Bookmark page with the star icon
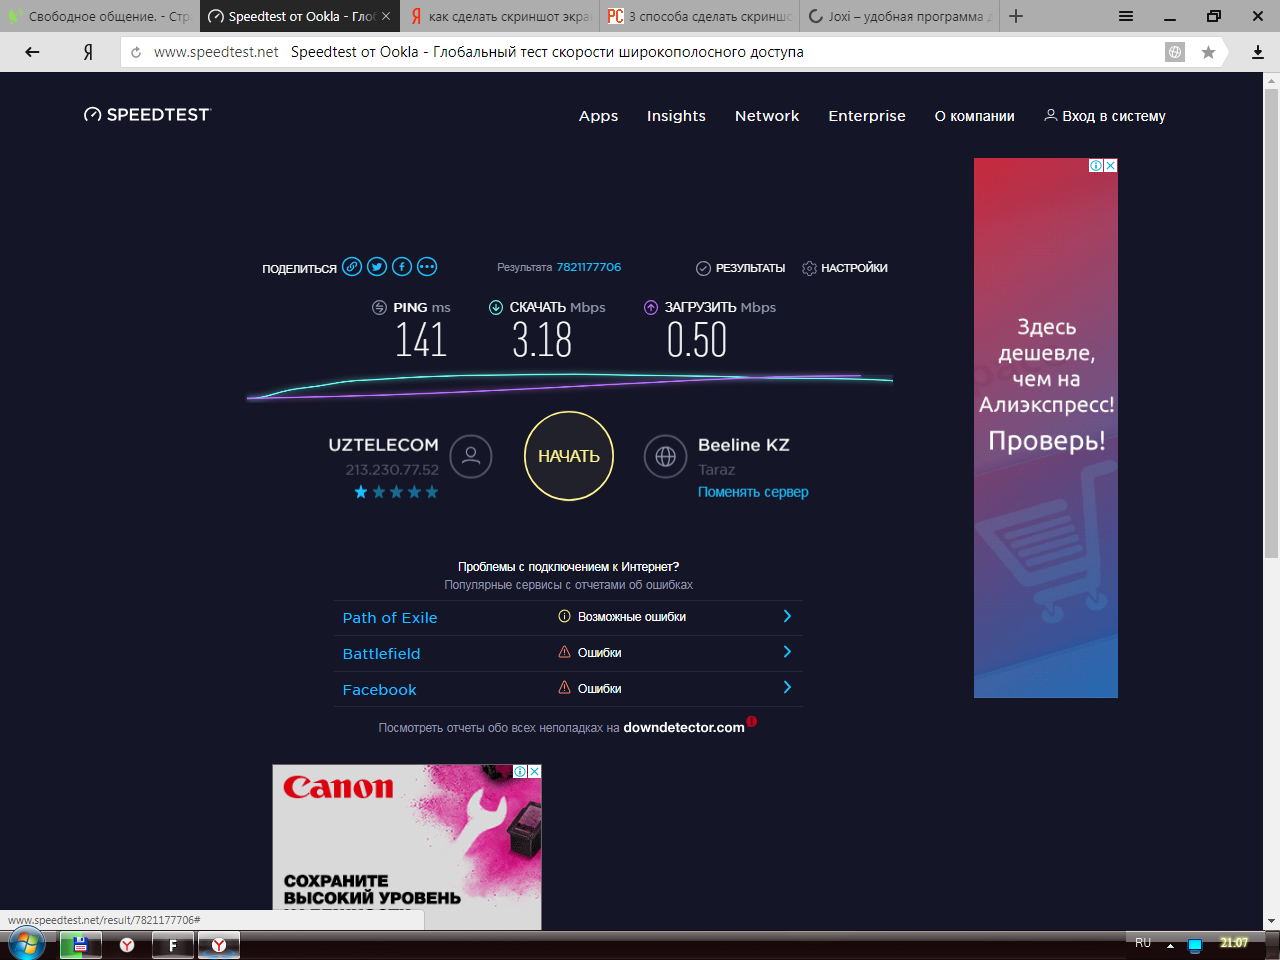This screenshot has height=960, width=1280. (x=1208, y=52)
